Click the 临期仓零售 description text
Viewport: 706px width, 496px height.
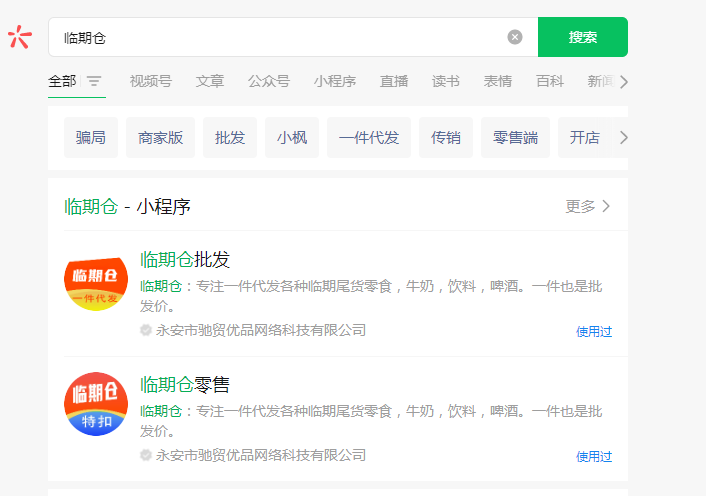(371, 421)
